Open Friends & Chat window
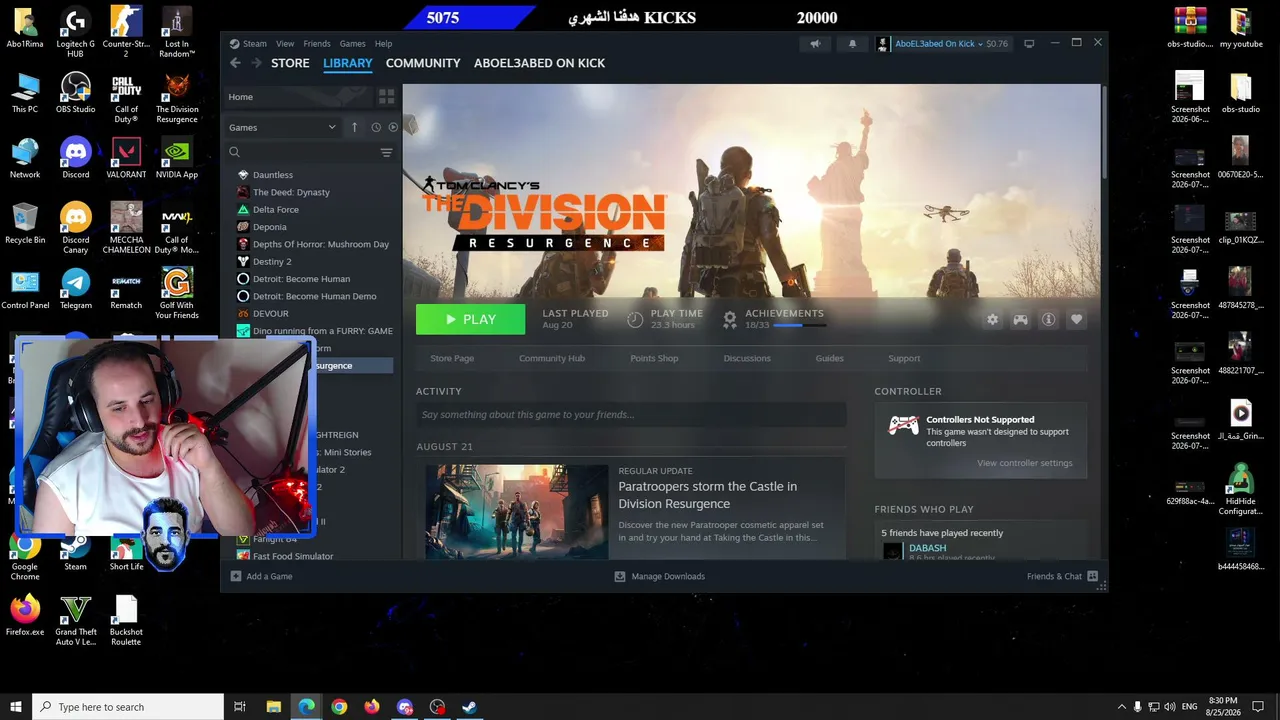The image size is (1280, 720). [x=1062, y=576]
